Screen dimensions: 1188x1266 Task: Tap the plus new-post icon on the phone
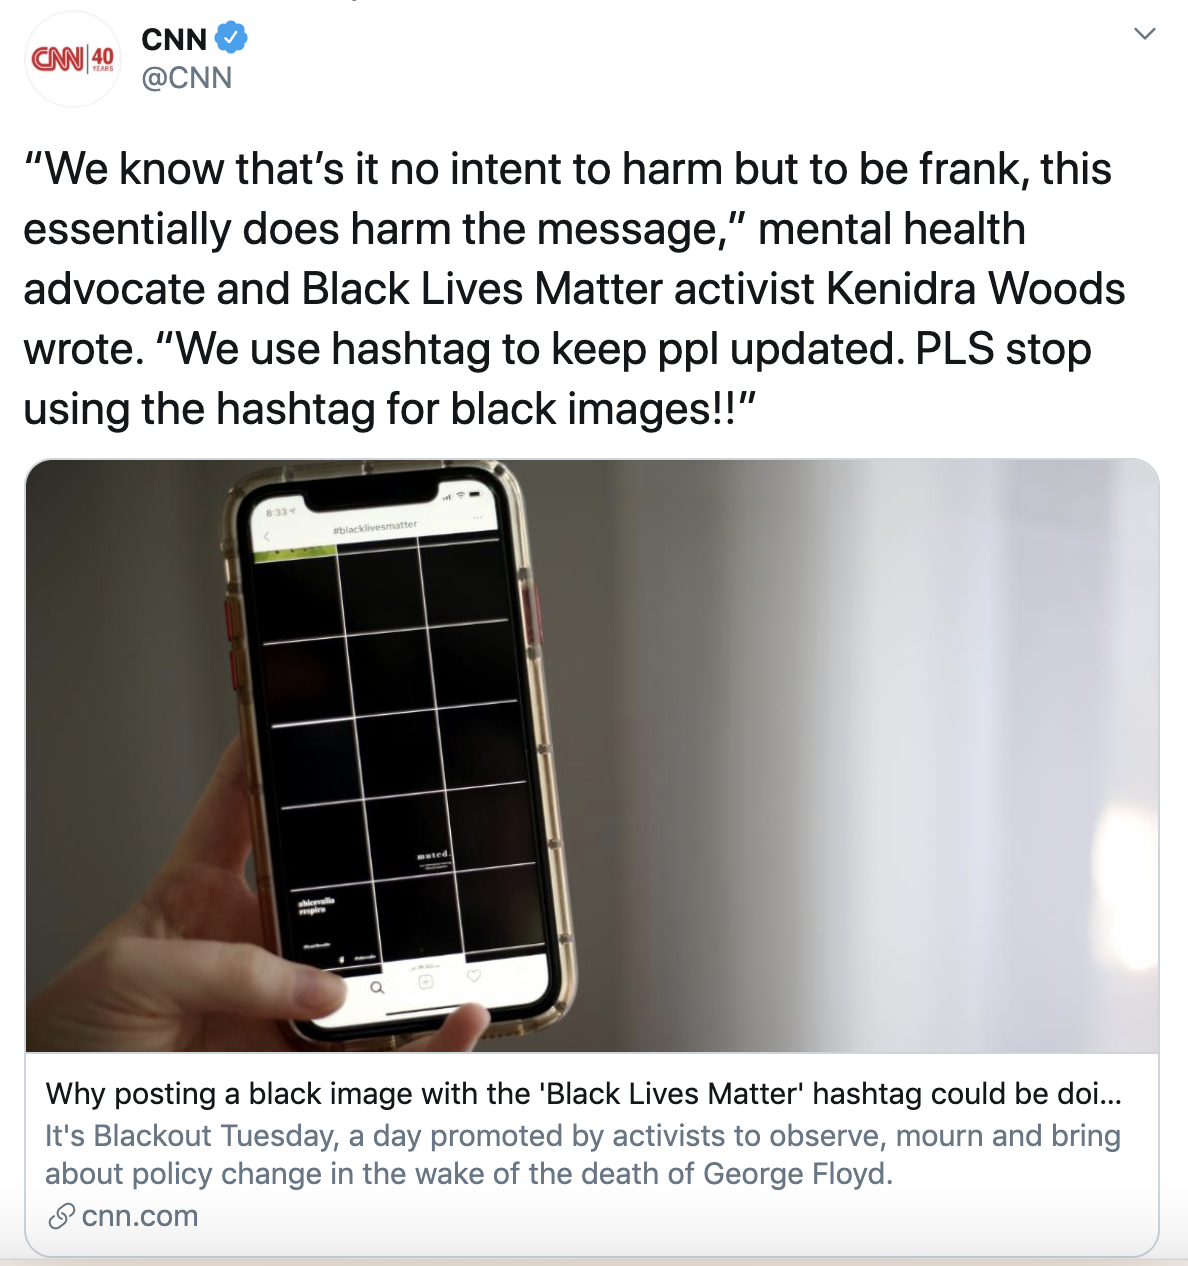[x=426, y=982]
